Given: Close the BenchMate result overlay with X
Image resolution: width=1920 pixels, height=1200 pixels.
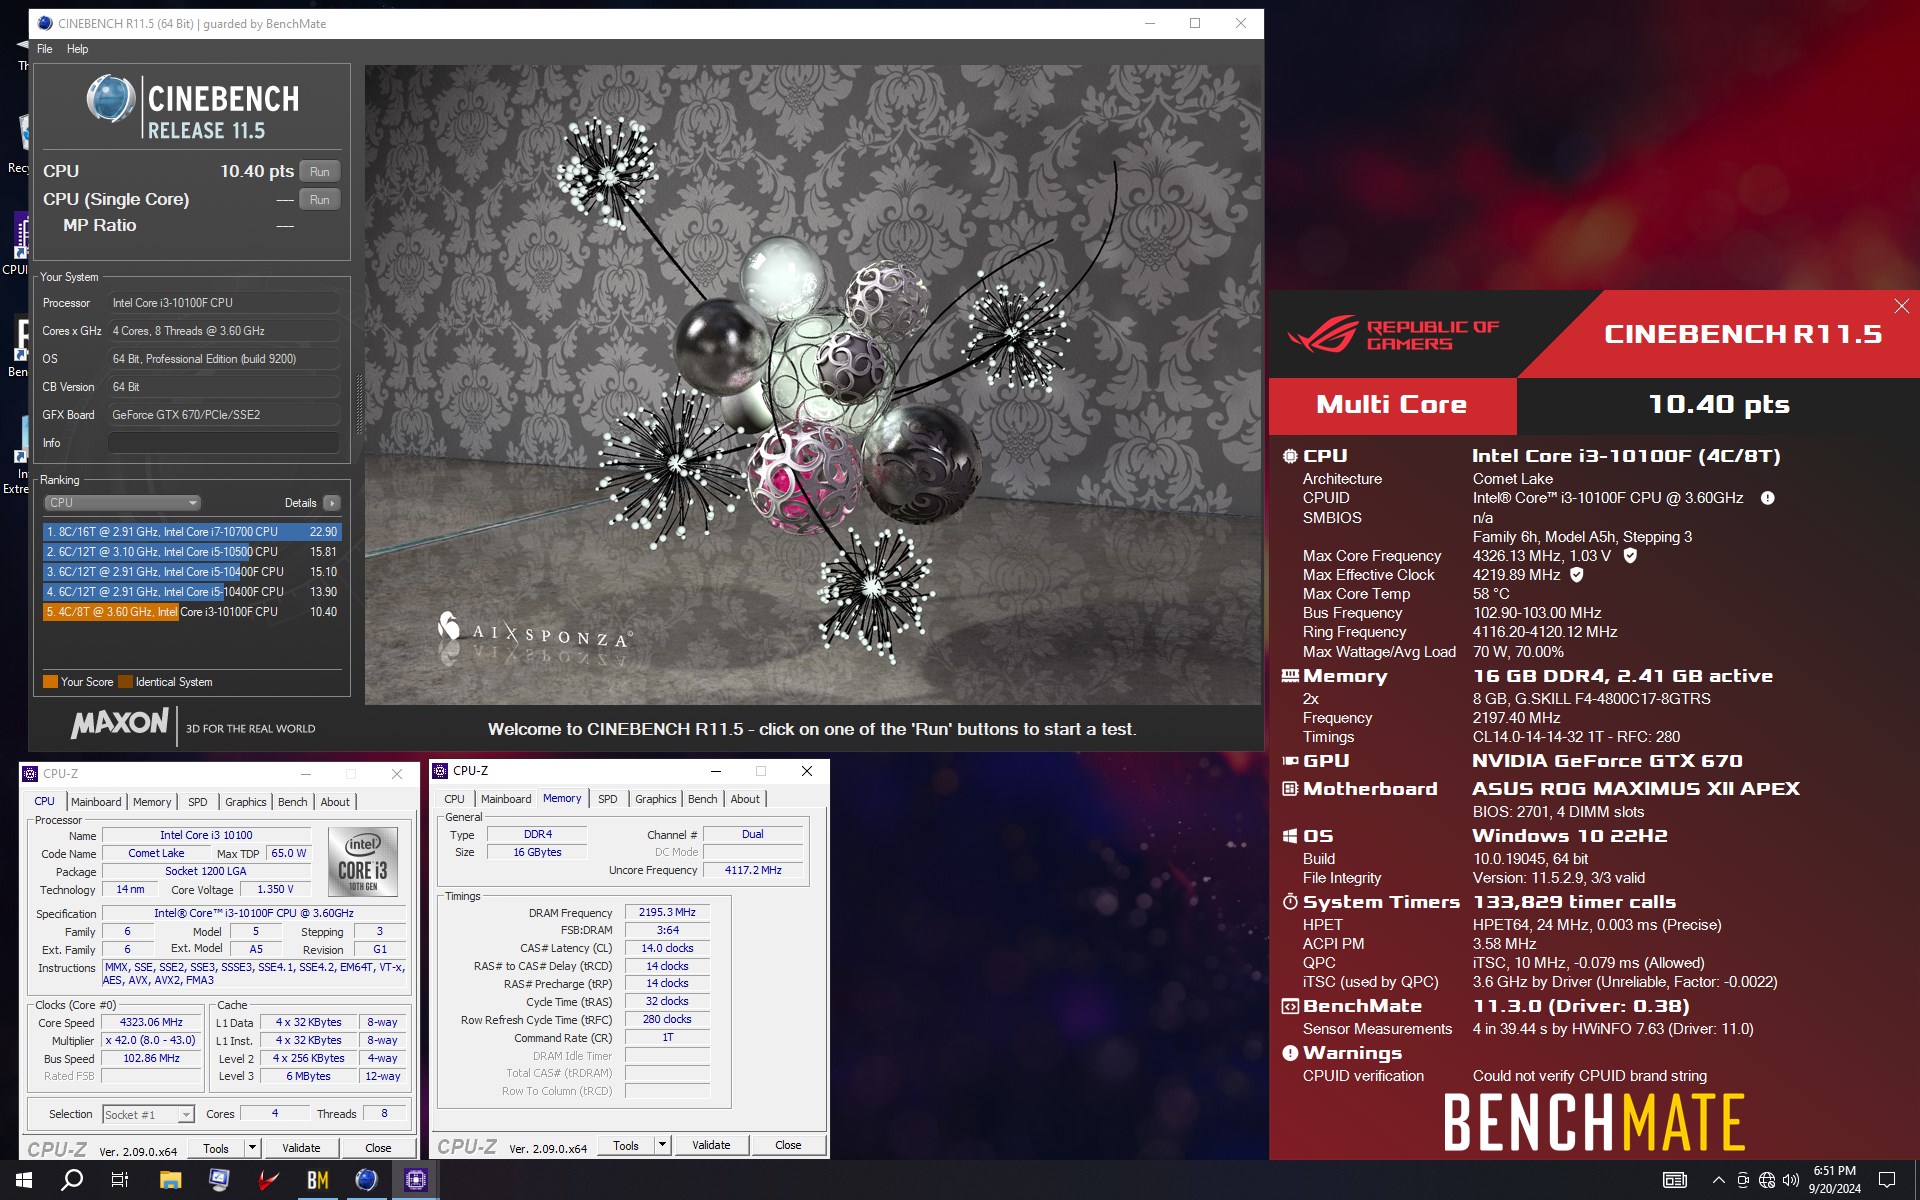Looking at the screenshot, I should click(x=1901, y=306).
